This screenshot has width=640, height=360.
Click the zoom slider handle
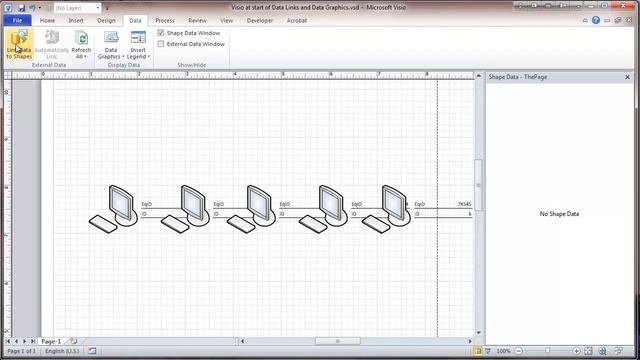[x=548, y=351]
